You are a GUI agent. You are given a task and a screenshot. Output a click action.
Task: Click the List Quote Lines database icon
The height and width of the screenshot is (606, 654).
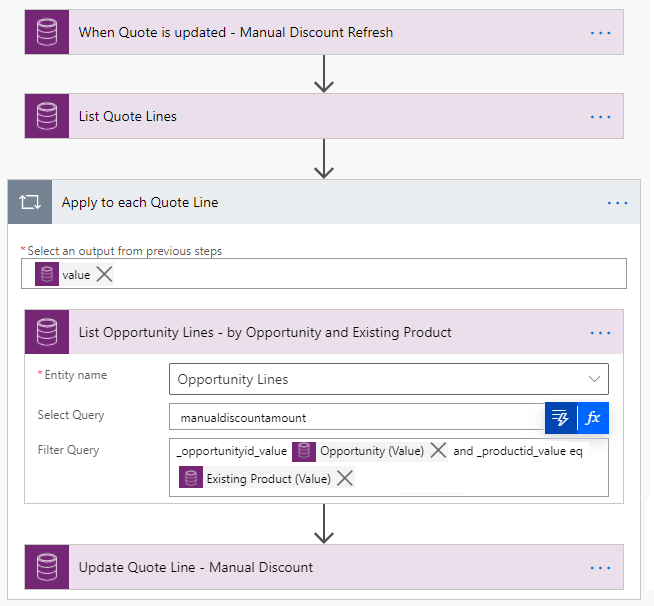click(46, 116)
